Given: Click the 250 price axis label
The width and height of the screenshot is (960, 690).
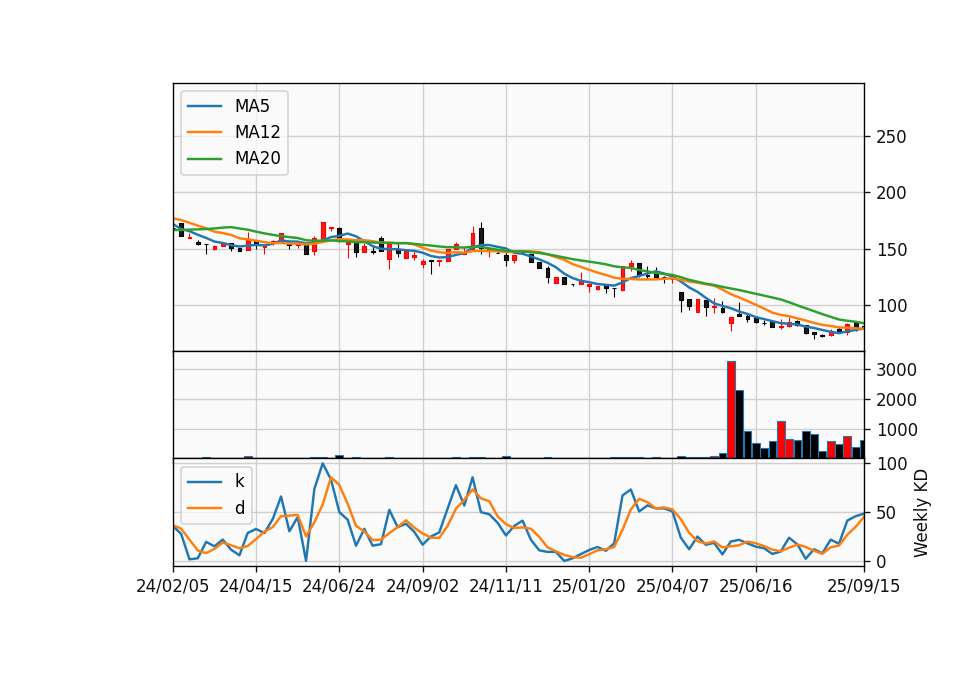Looking at the screenshot, I should [x=891, y=137].
